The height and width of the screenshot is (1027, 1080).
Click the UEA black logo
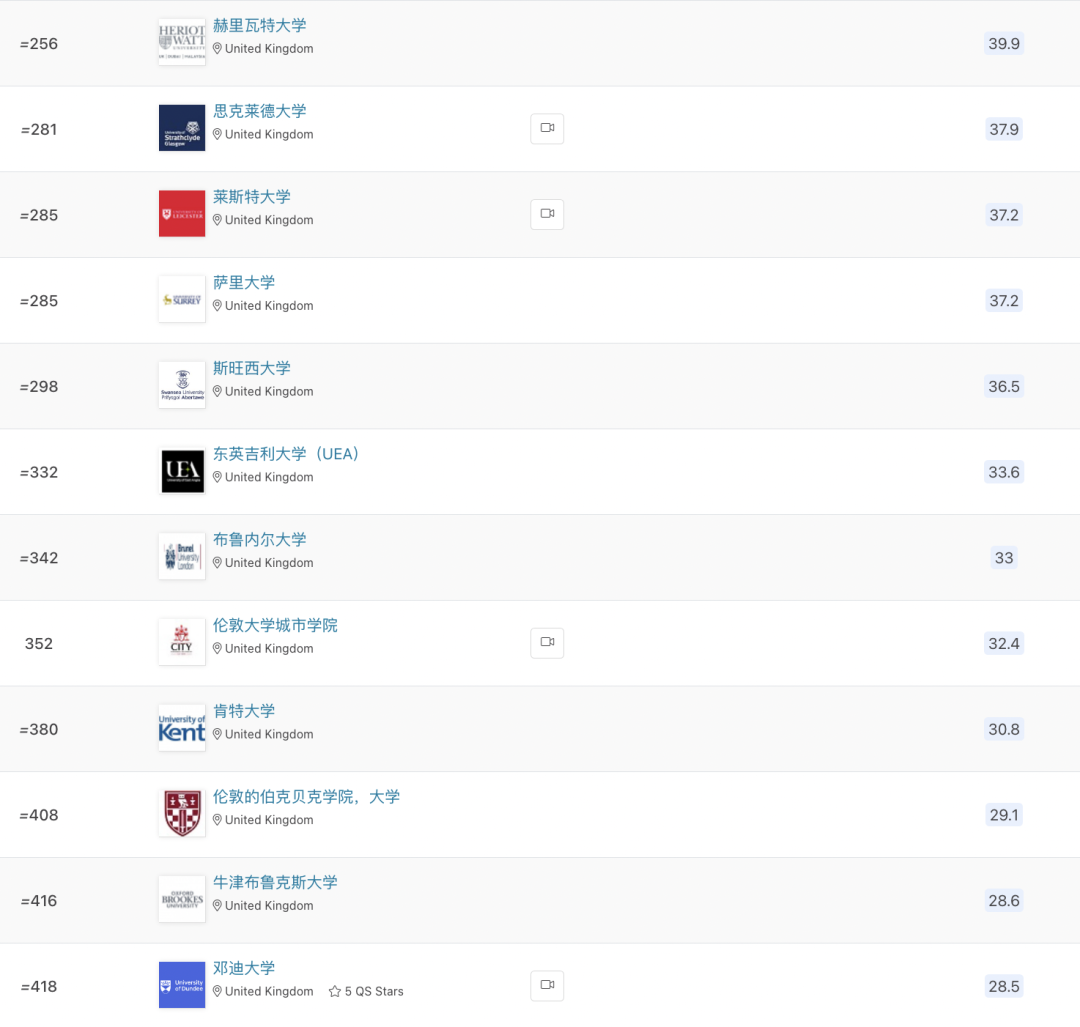tap(182, 471)
